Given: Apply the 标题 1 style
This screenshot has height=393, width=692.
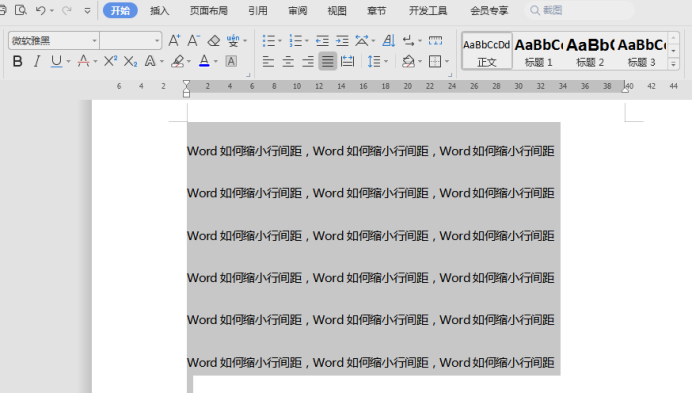Looking at the screenshot, I should pos(538,51).
